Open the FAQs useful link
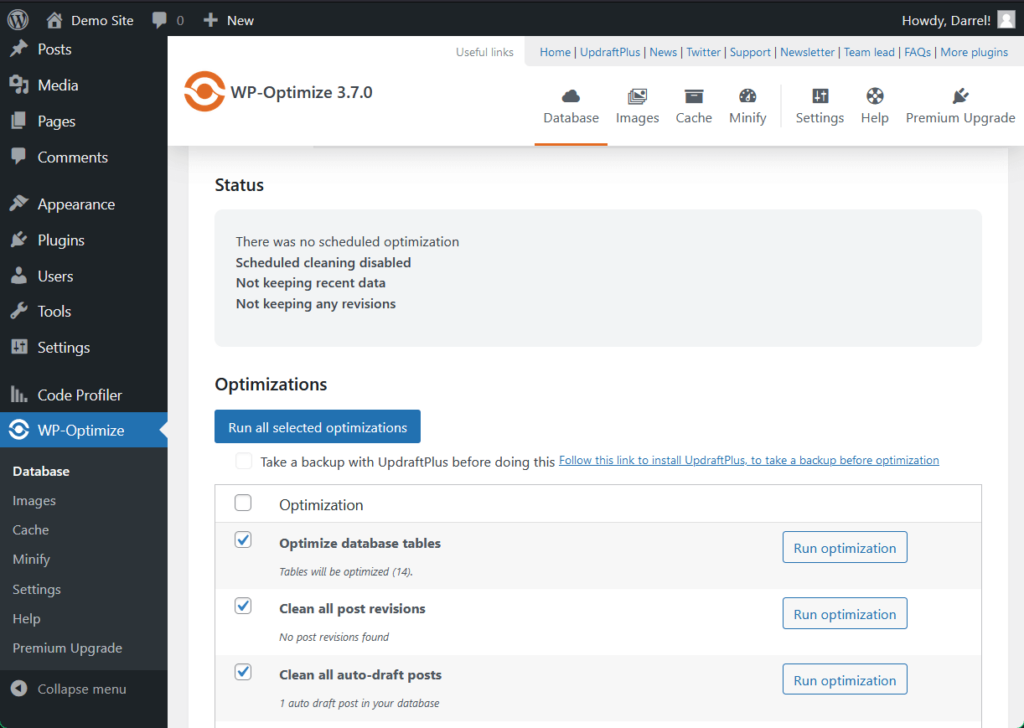The height and width of the screenshot is (728, 1024). click(x=918, y=52)
